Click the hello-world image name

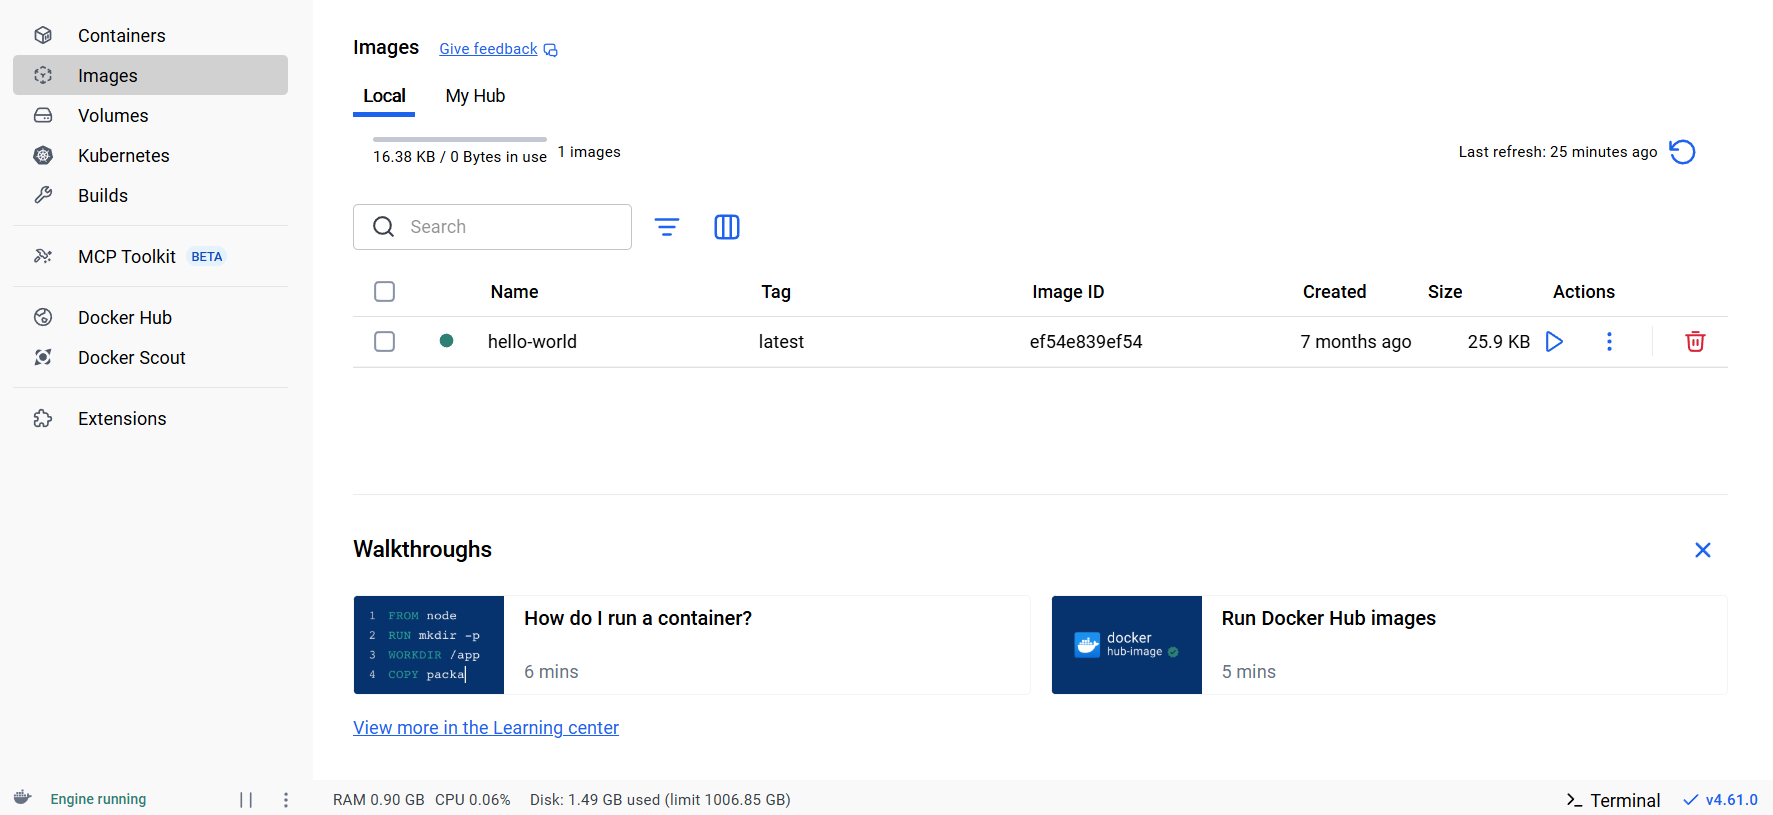coord(532,342)
